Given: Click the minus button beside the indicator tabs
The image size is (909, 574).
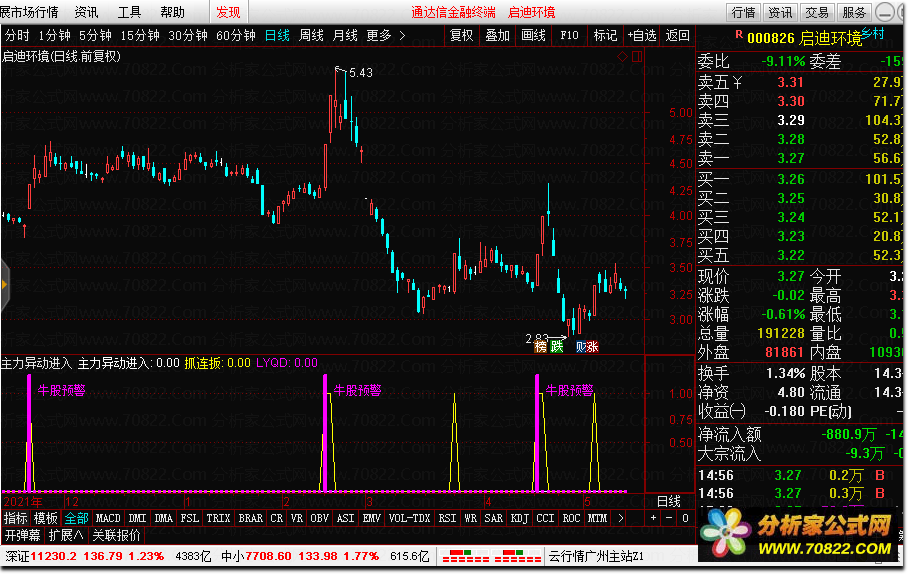Looking at the screenshot, I should pyautogui.click(x=669, y=518).
